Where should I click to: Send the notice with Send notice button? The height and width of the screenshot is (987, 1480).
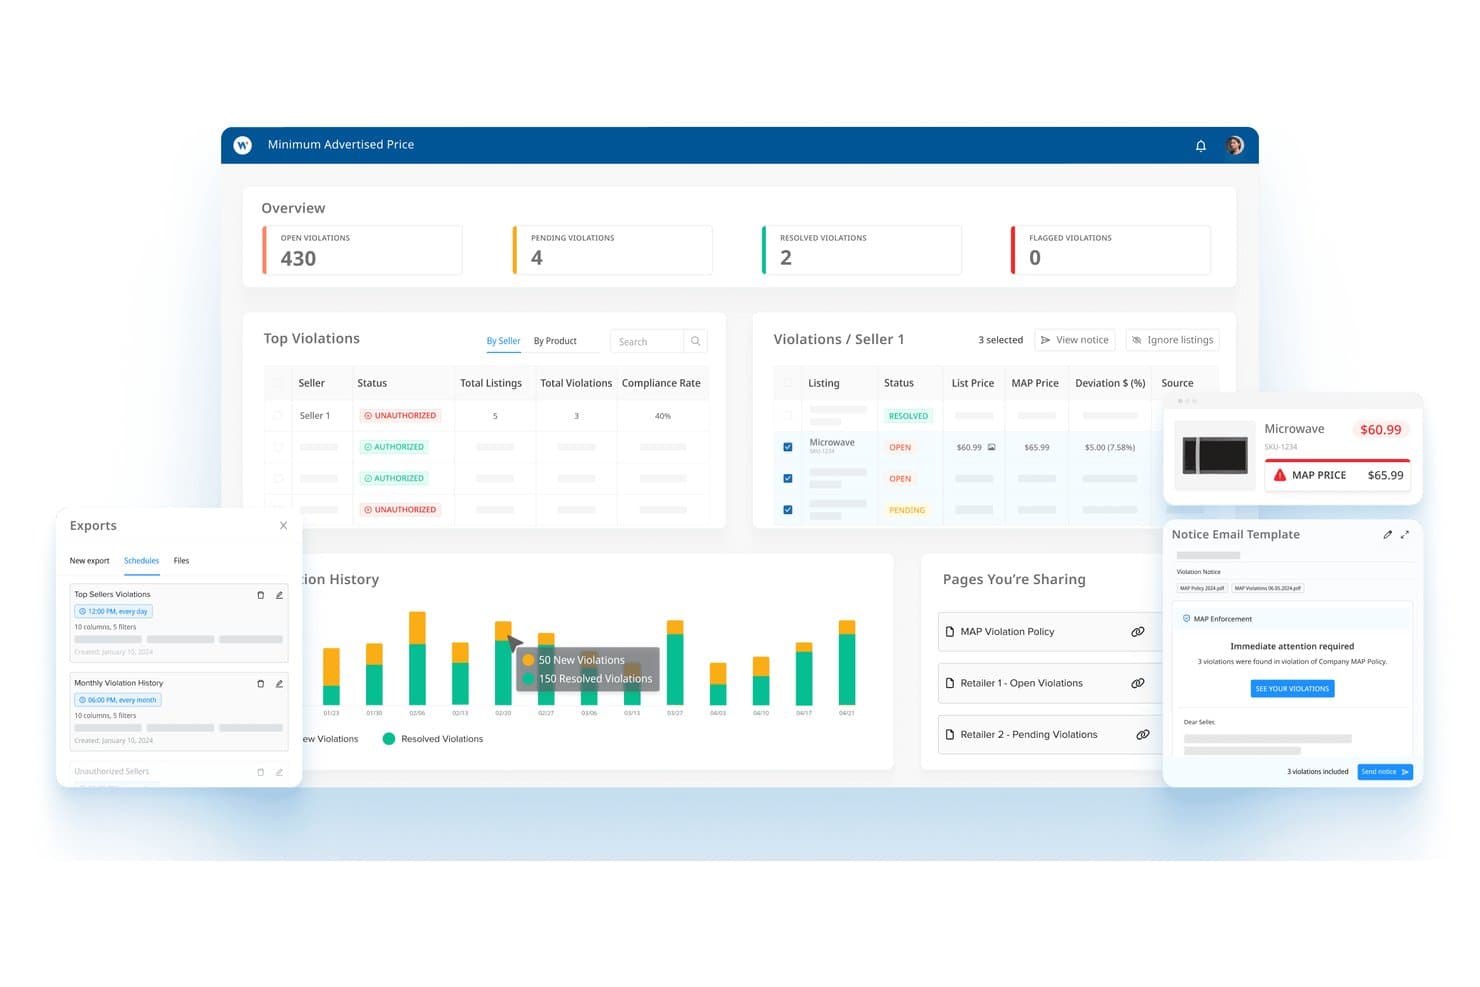(x=1385, y=772)
